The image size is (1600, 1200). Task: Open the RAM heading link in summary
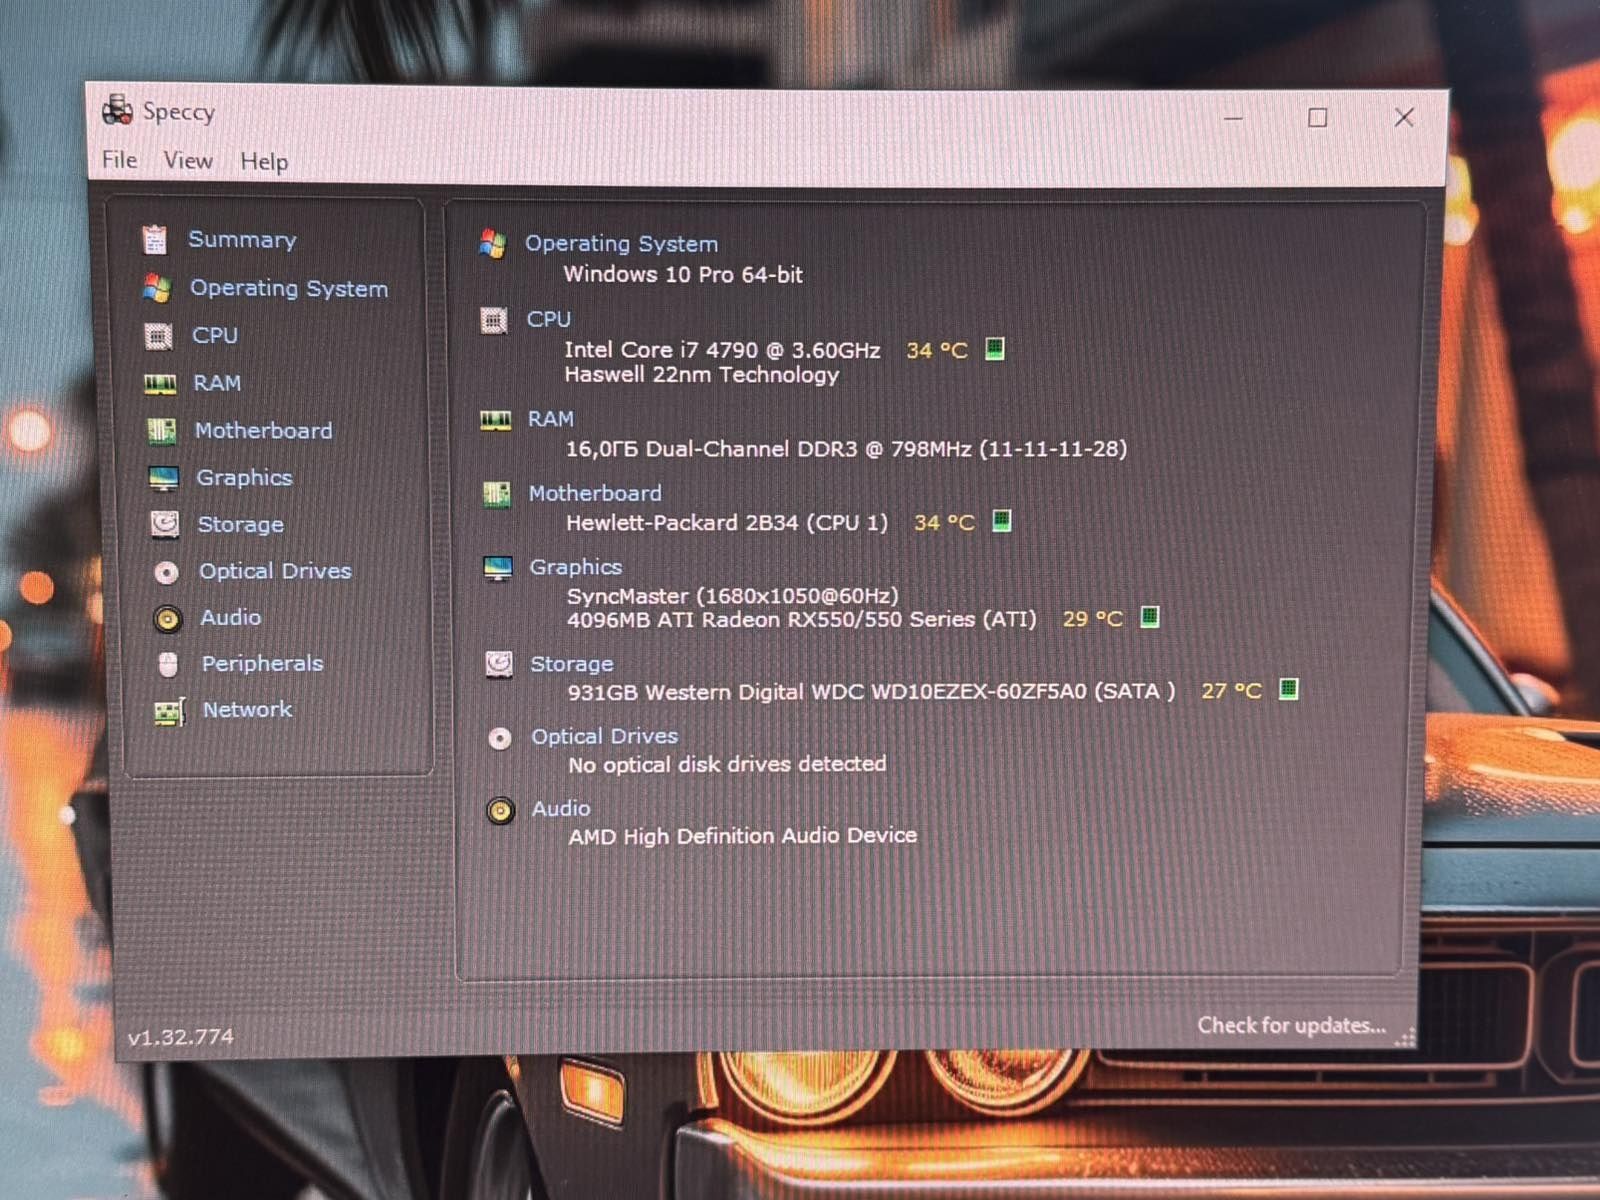551,419
